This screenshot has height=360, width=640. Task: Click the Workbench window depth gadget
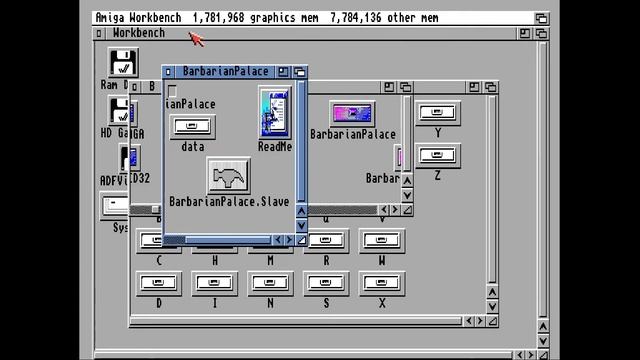[541, 33]
